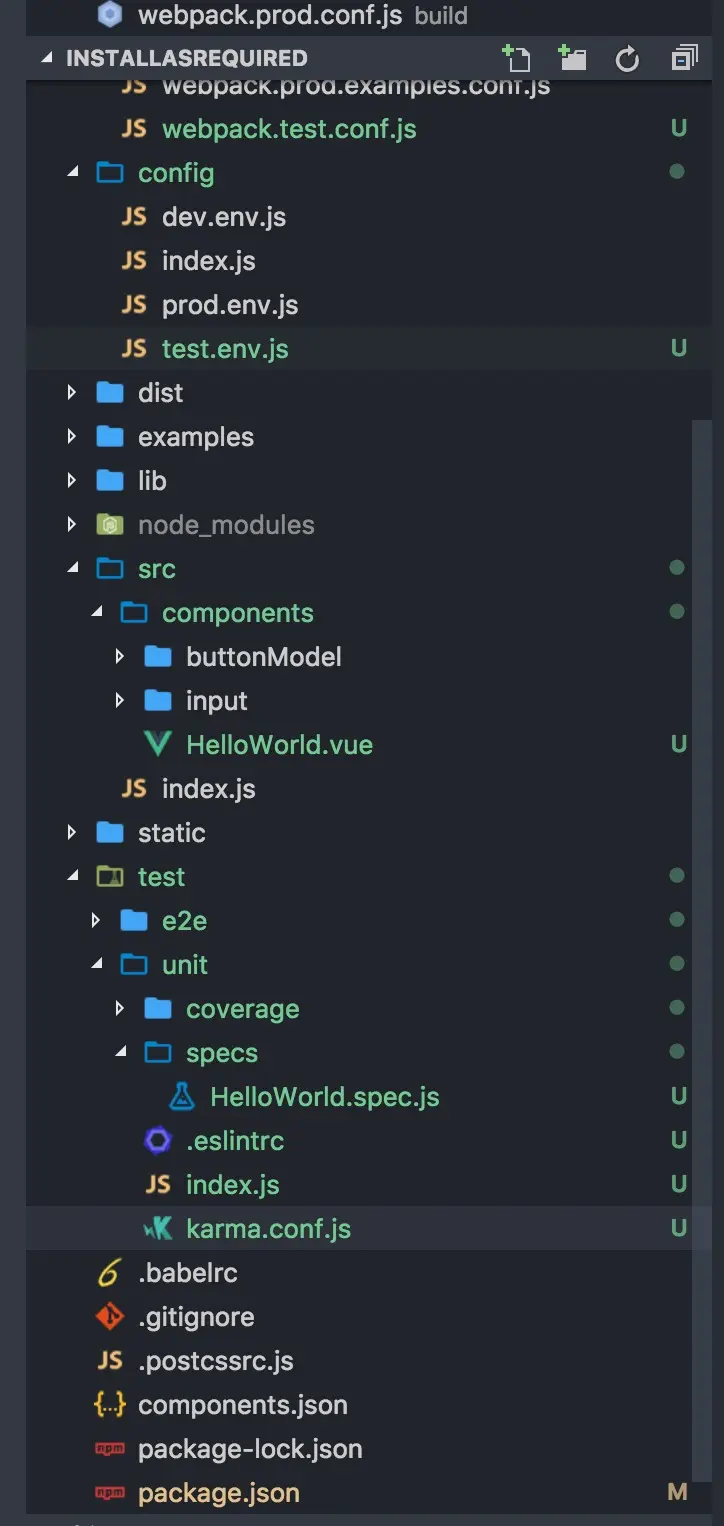Click the ESLint icon beside .eslintrc
This screenshot has width=724, height=1526.
pos(158,1141)
